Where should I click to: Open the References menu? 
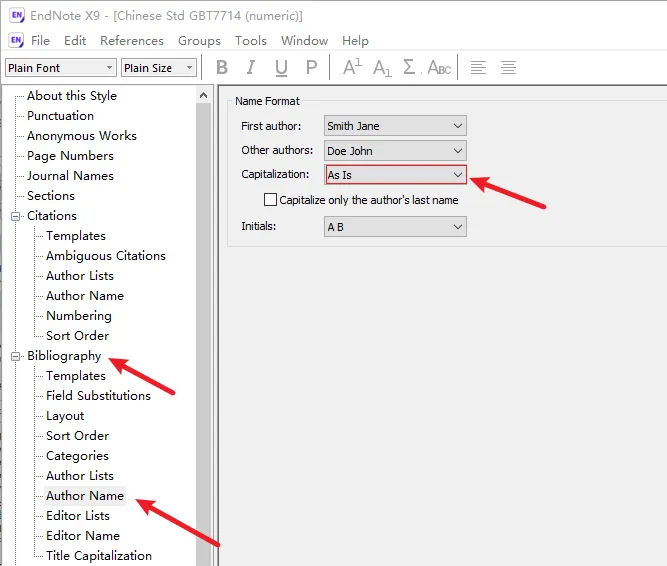[x=132, y=41]
